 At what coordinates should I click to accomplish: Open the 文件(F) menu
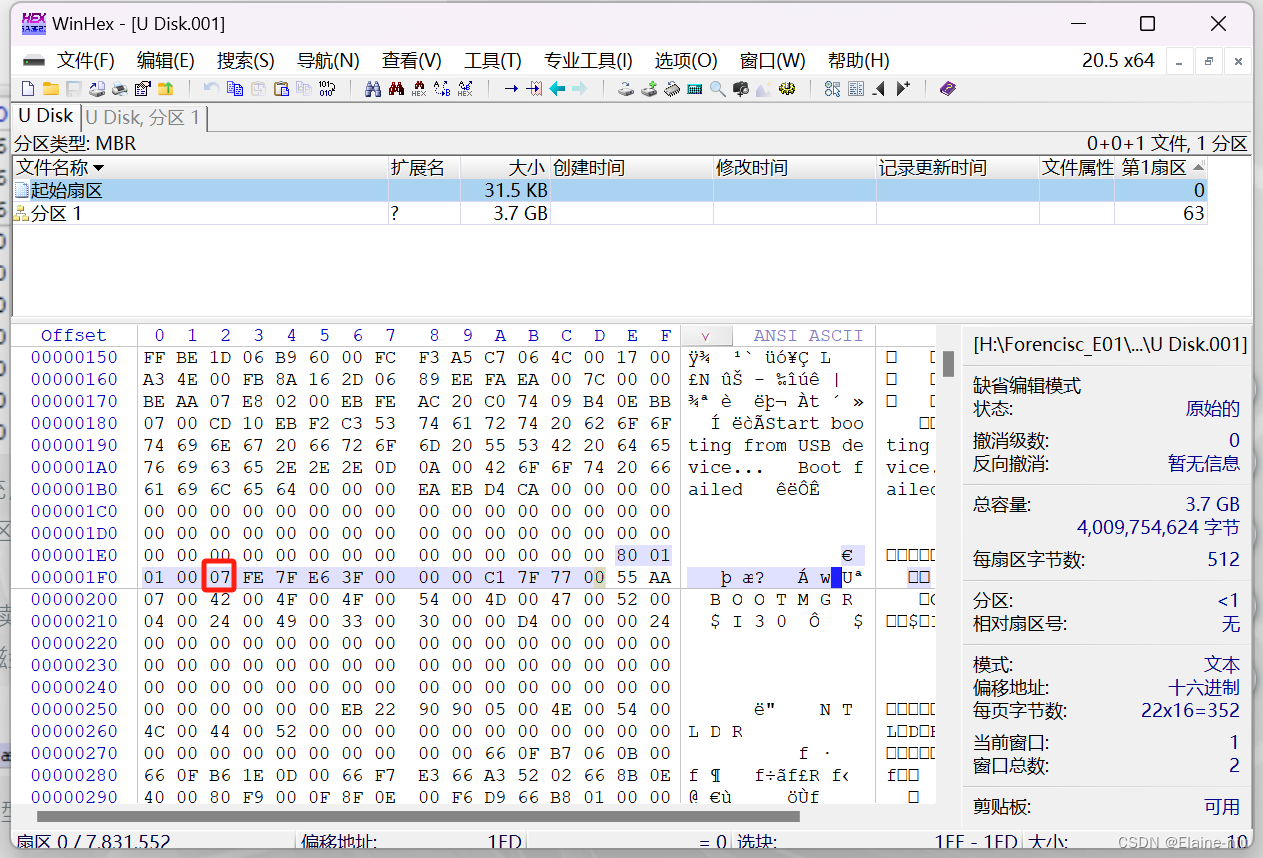(85, 60)
